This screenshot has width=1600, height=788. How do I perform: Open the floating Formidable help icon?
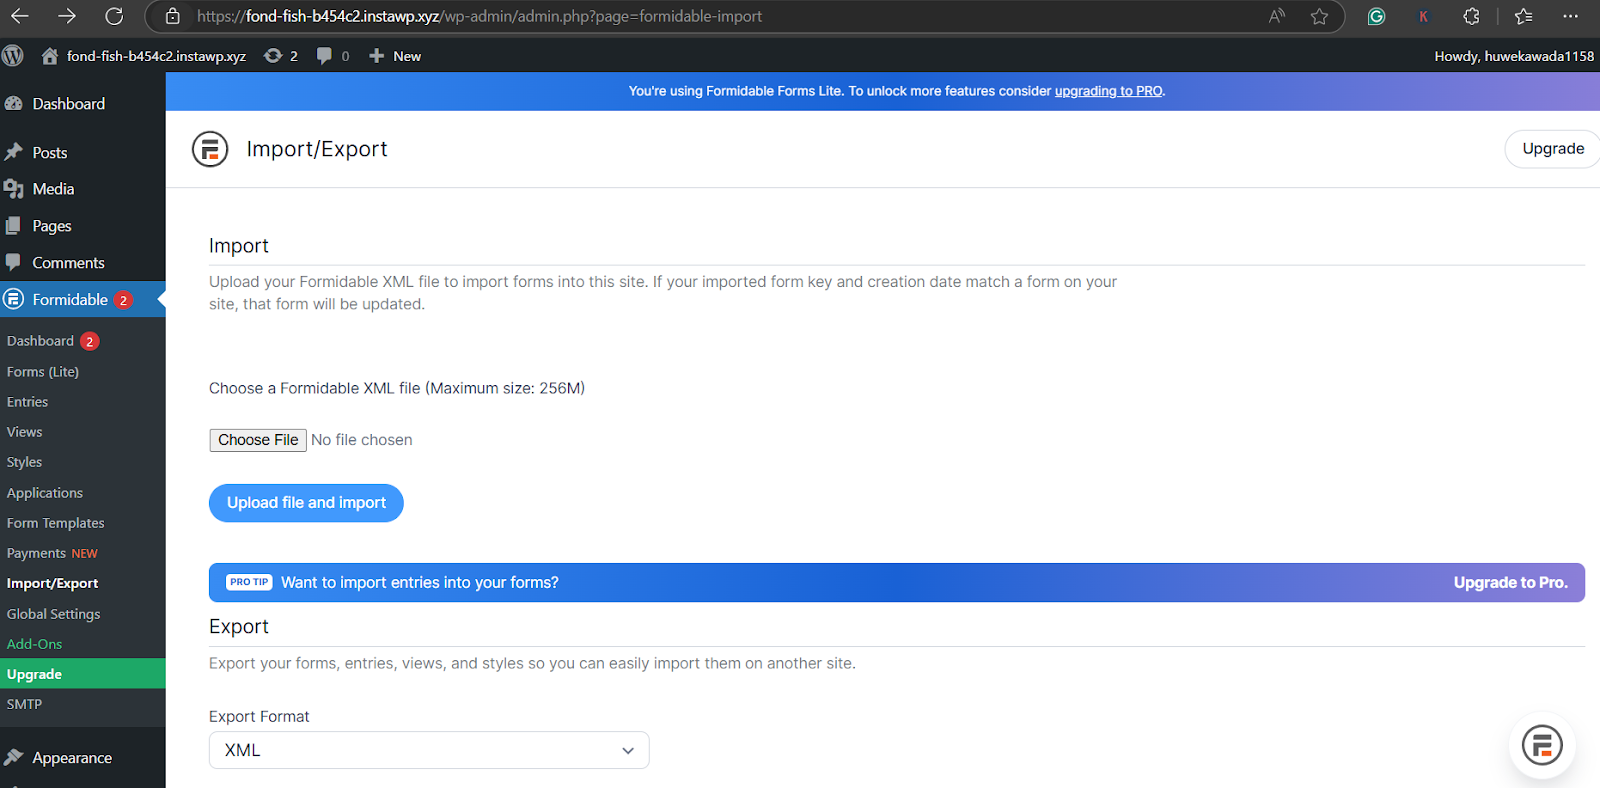(1542, 745)
